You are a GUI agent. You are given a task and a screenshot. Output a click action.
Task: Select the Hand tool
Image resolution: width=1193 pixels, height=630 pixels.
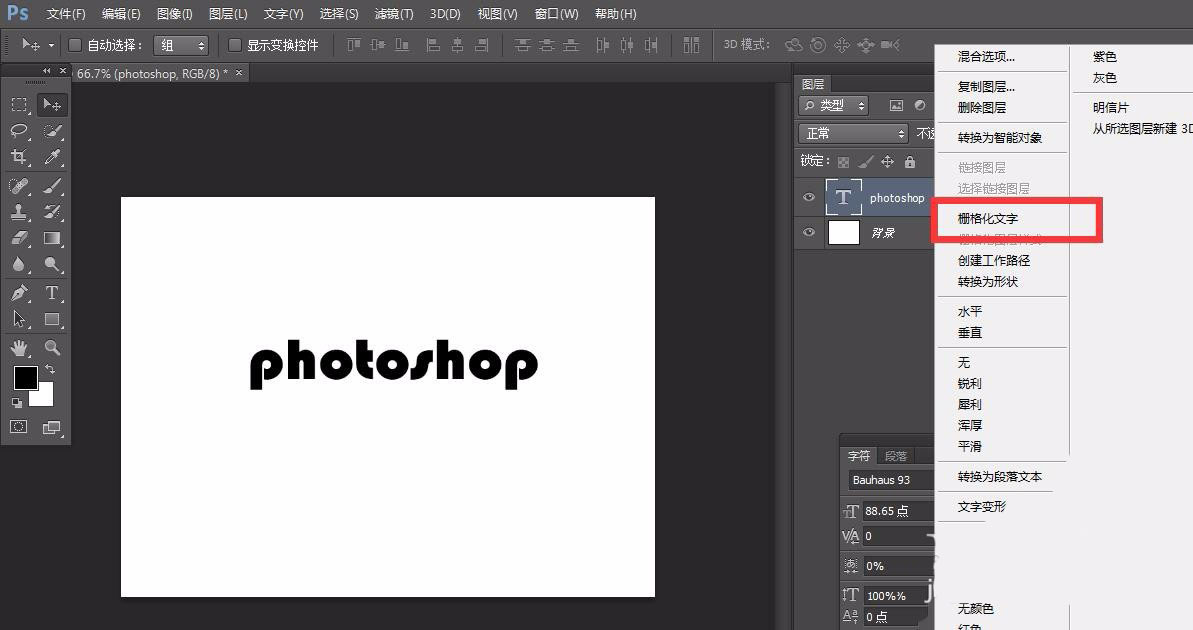[x=20, y=348]
